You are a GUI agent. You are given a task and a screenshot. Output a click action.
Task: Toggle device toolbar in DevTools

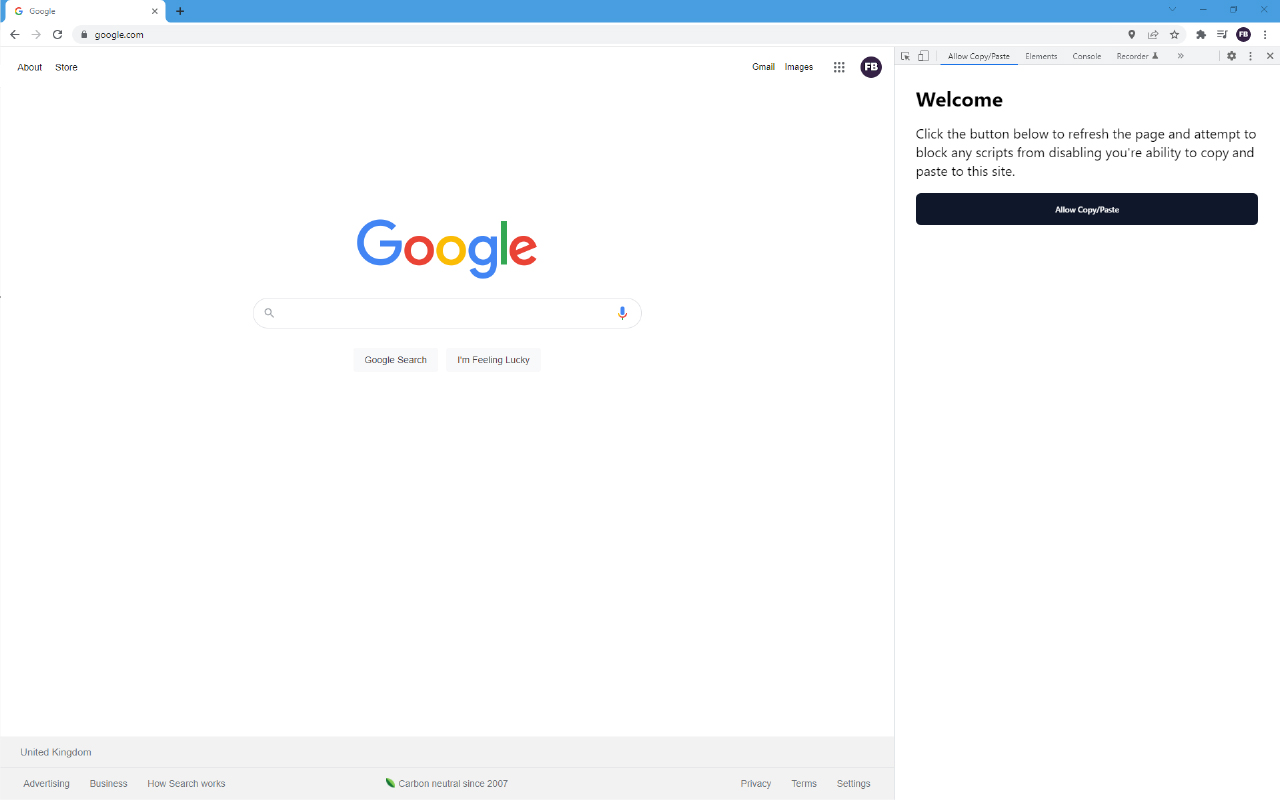tap(923, 56)
